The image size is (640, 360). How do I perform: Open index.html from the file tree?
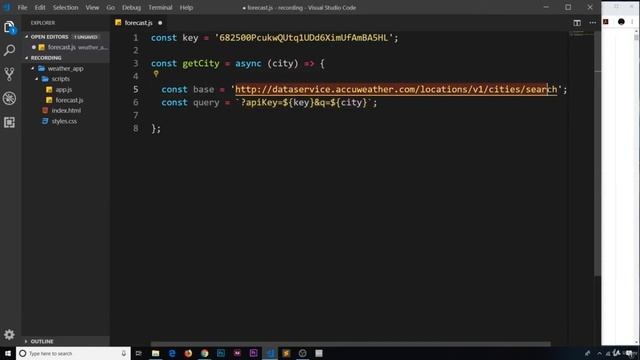coord(66,111)
